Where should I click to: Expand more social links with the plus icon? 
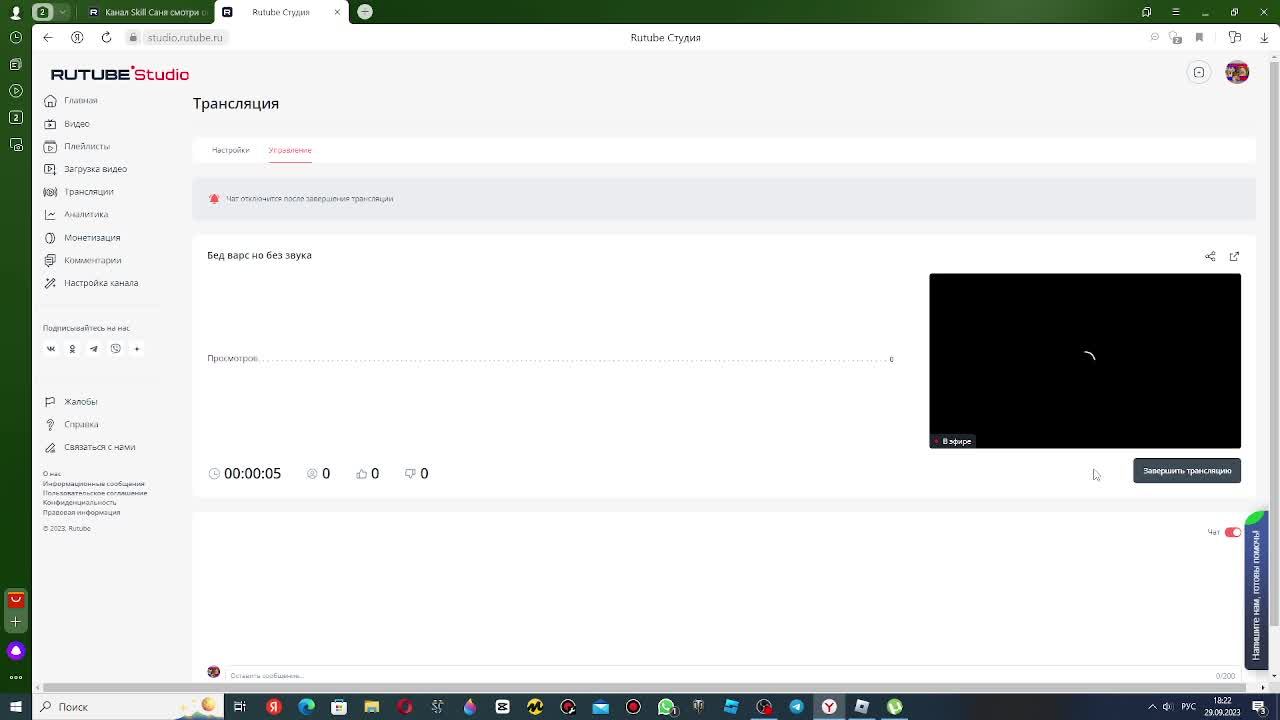(x=137, y=349)
